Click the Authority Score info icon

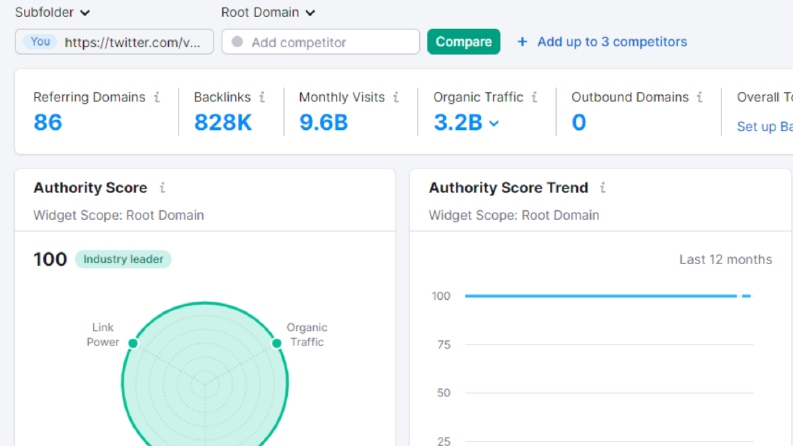162,188
